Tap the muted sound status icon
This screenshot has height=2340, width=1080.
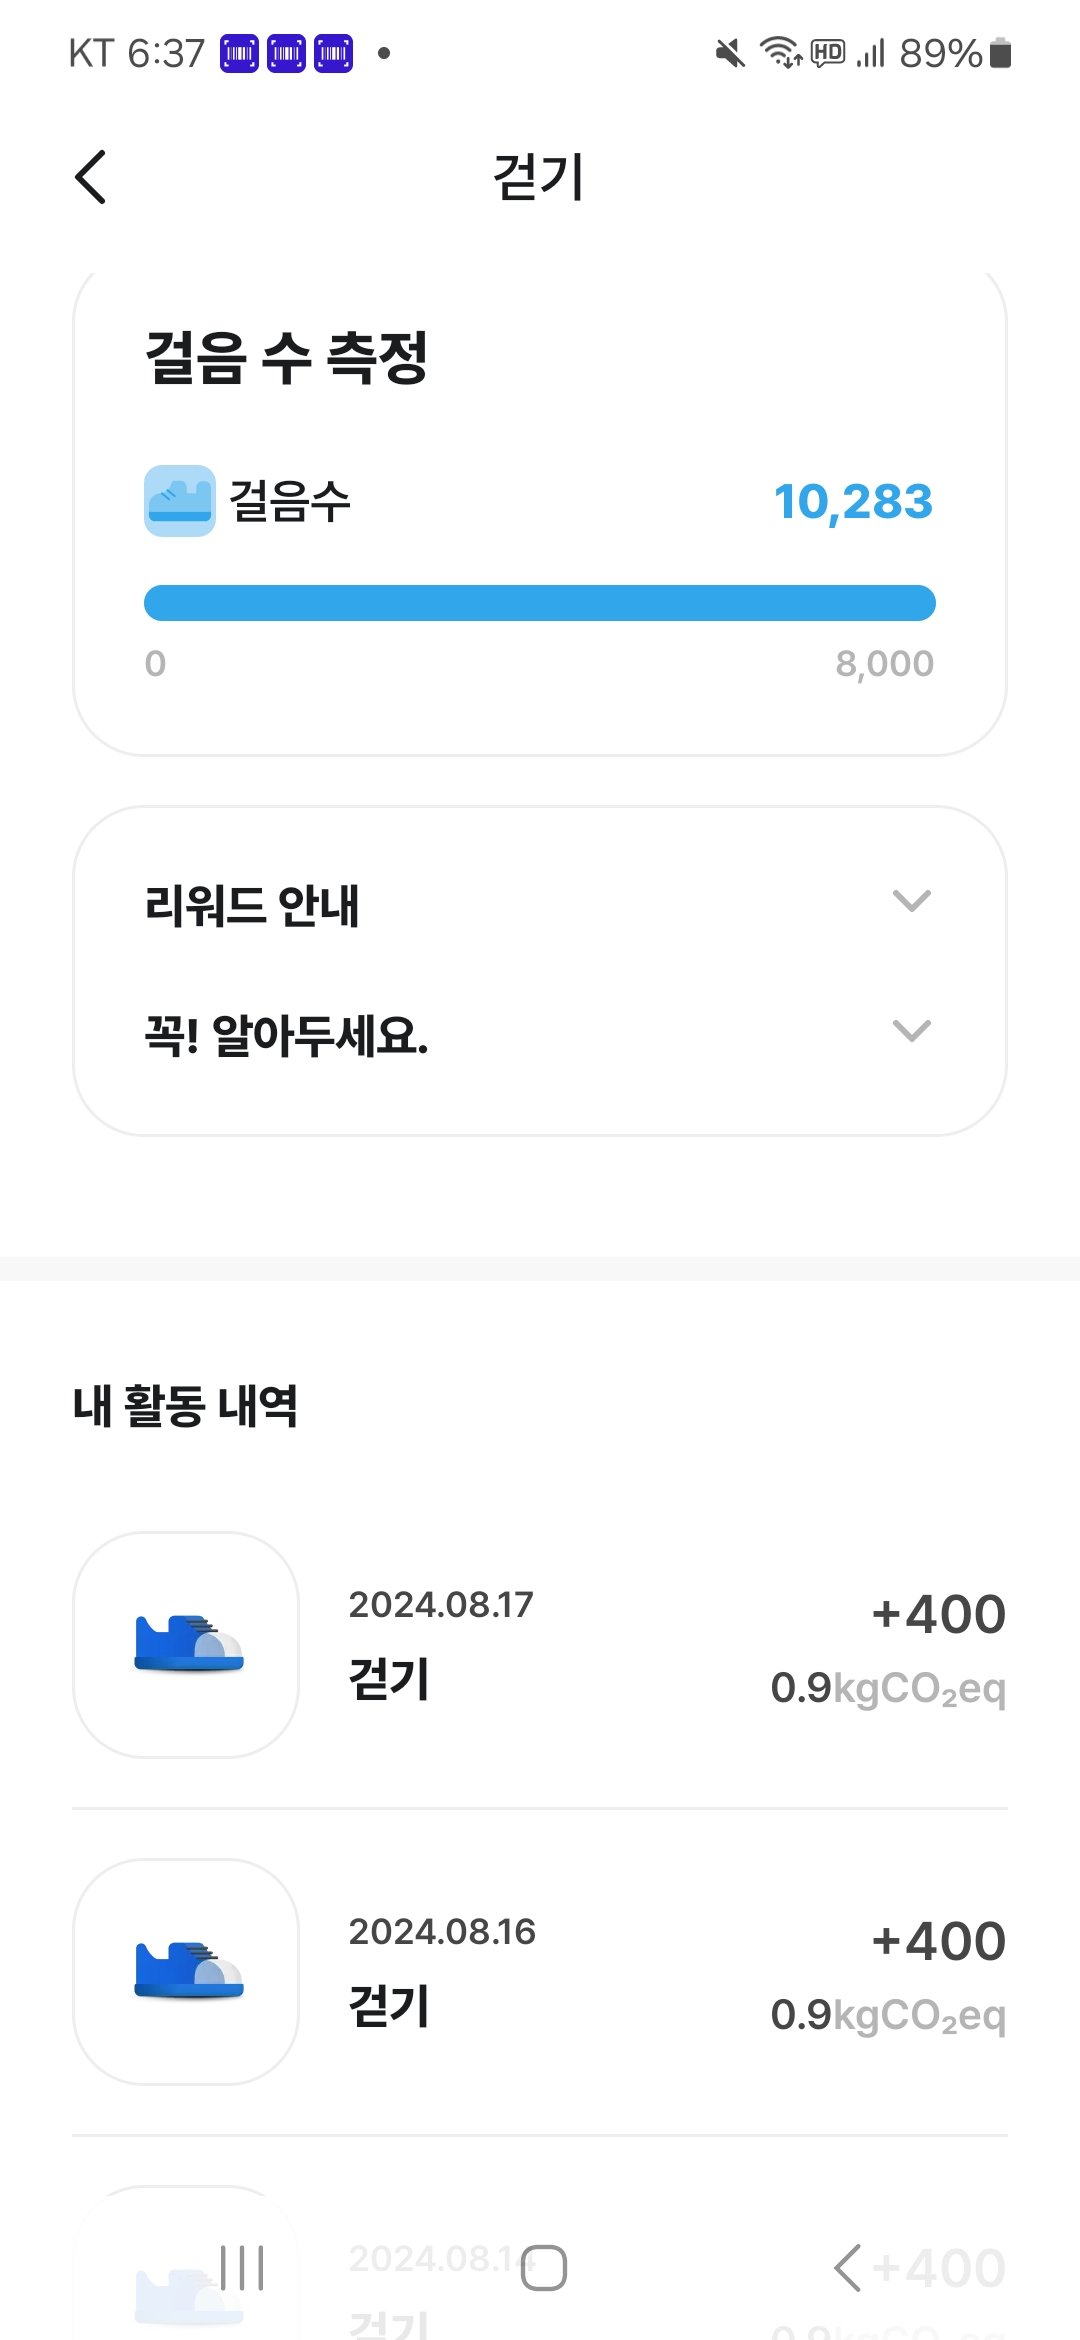(730, 53)
